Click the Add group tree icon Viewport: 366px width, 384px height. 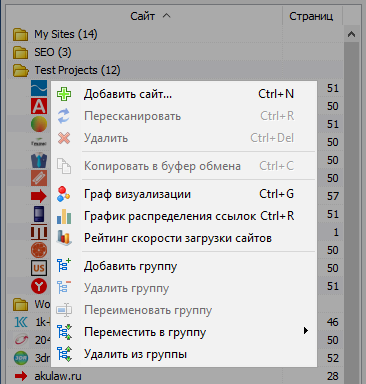tap(64, 266)
